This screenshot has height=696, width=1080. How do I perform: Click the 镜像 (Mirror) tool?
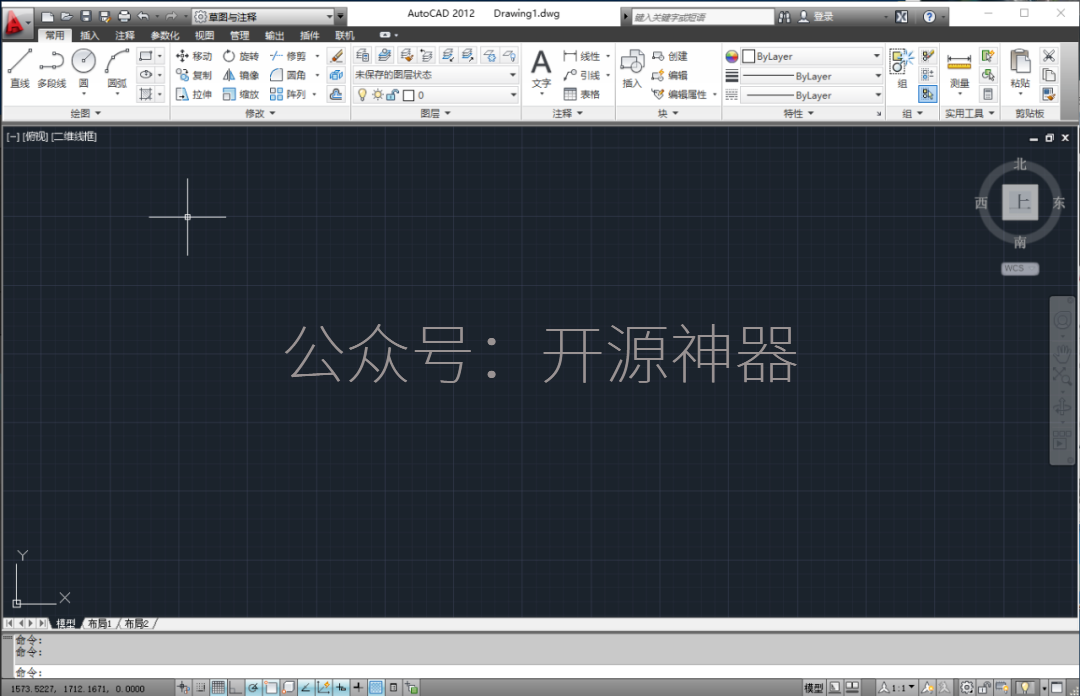tap(241, 75)
